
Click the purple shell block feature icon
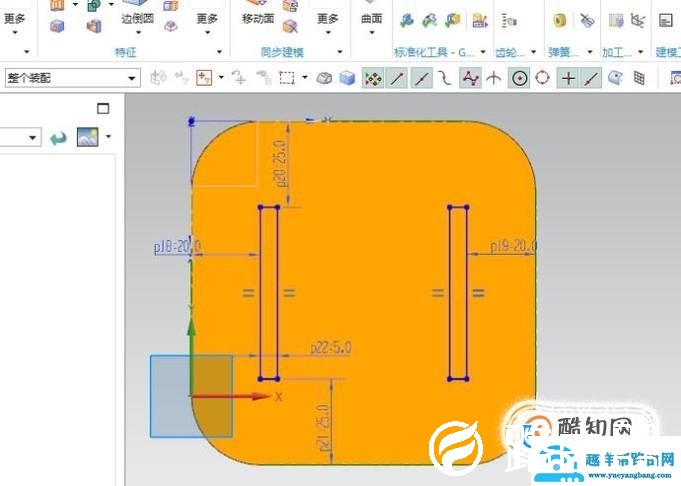pyautogui.click(x=57, y=26)
